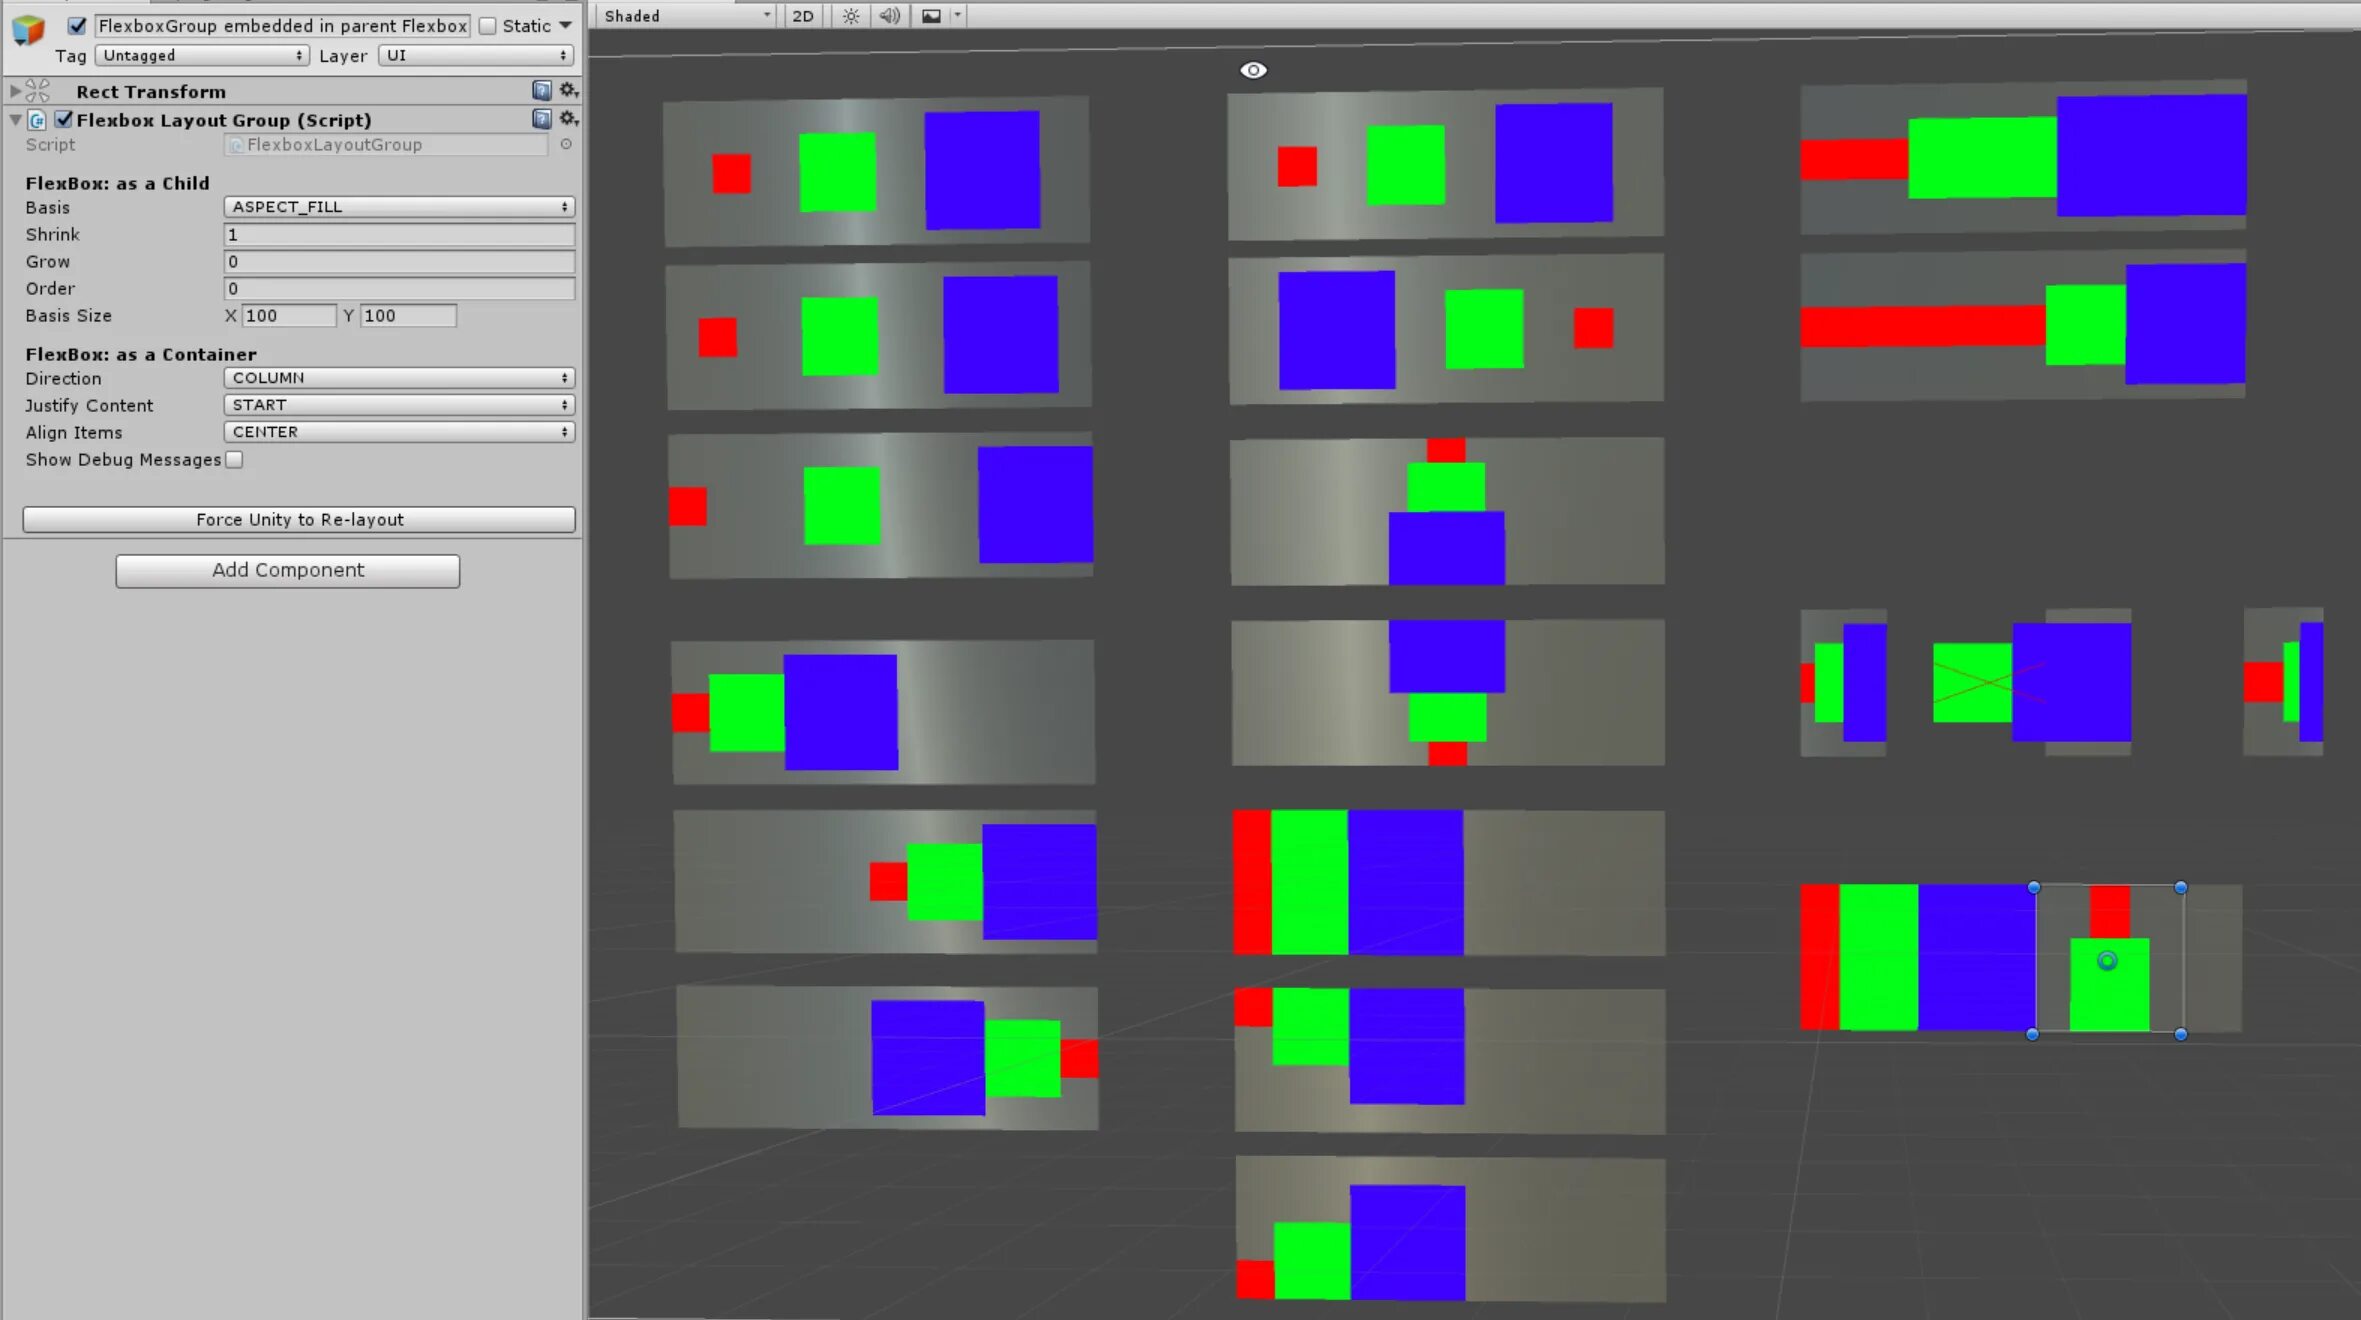
Task: Click Force Unity to Re-layout button
Action: 299,520
